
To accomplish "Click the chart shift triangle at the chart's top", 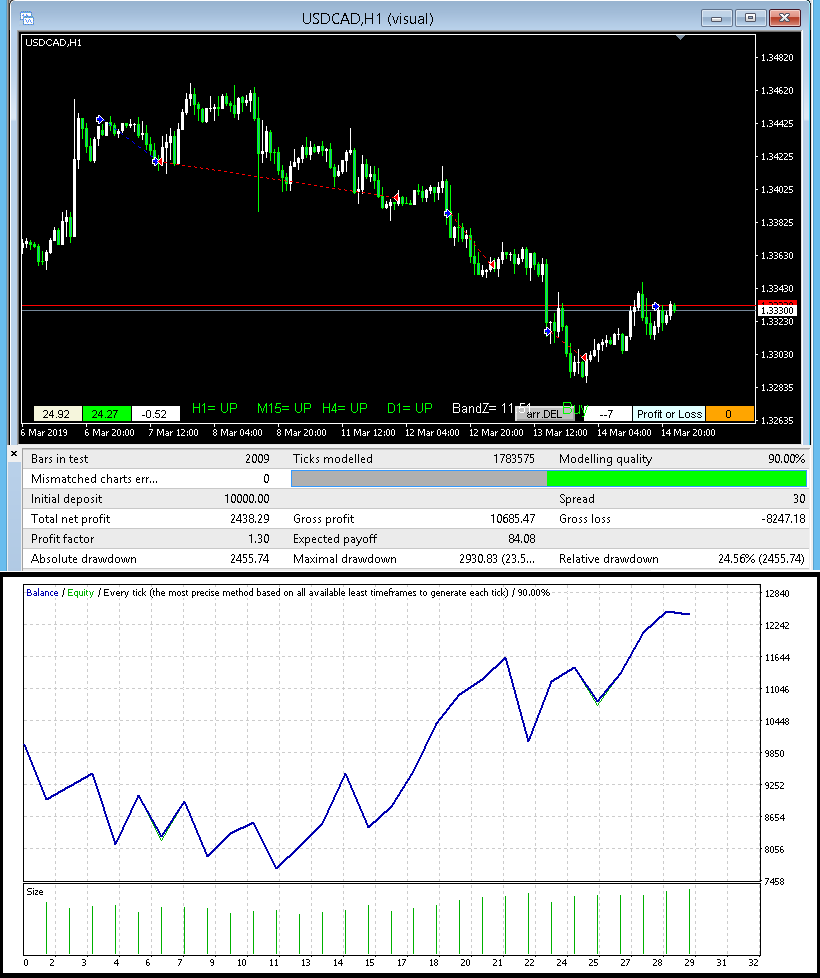I will click(x=680, y=38).
